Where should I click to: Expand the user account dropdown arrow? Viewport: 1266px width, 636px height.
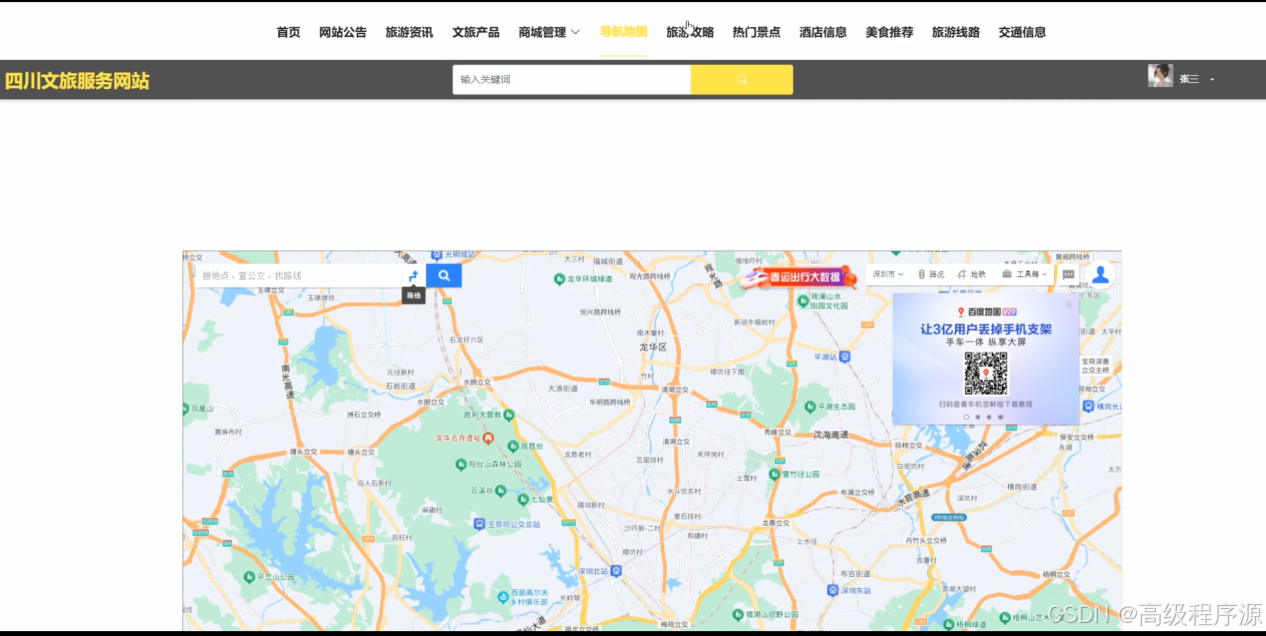[1212, 79]
